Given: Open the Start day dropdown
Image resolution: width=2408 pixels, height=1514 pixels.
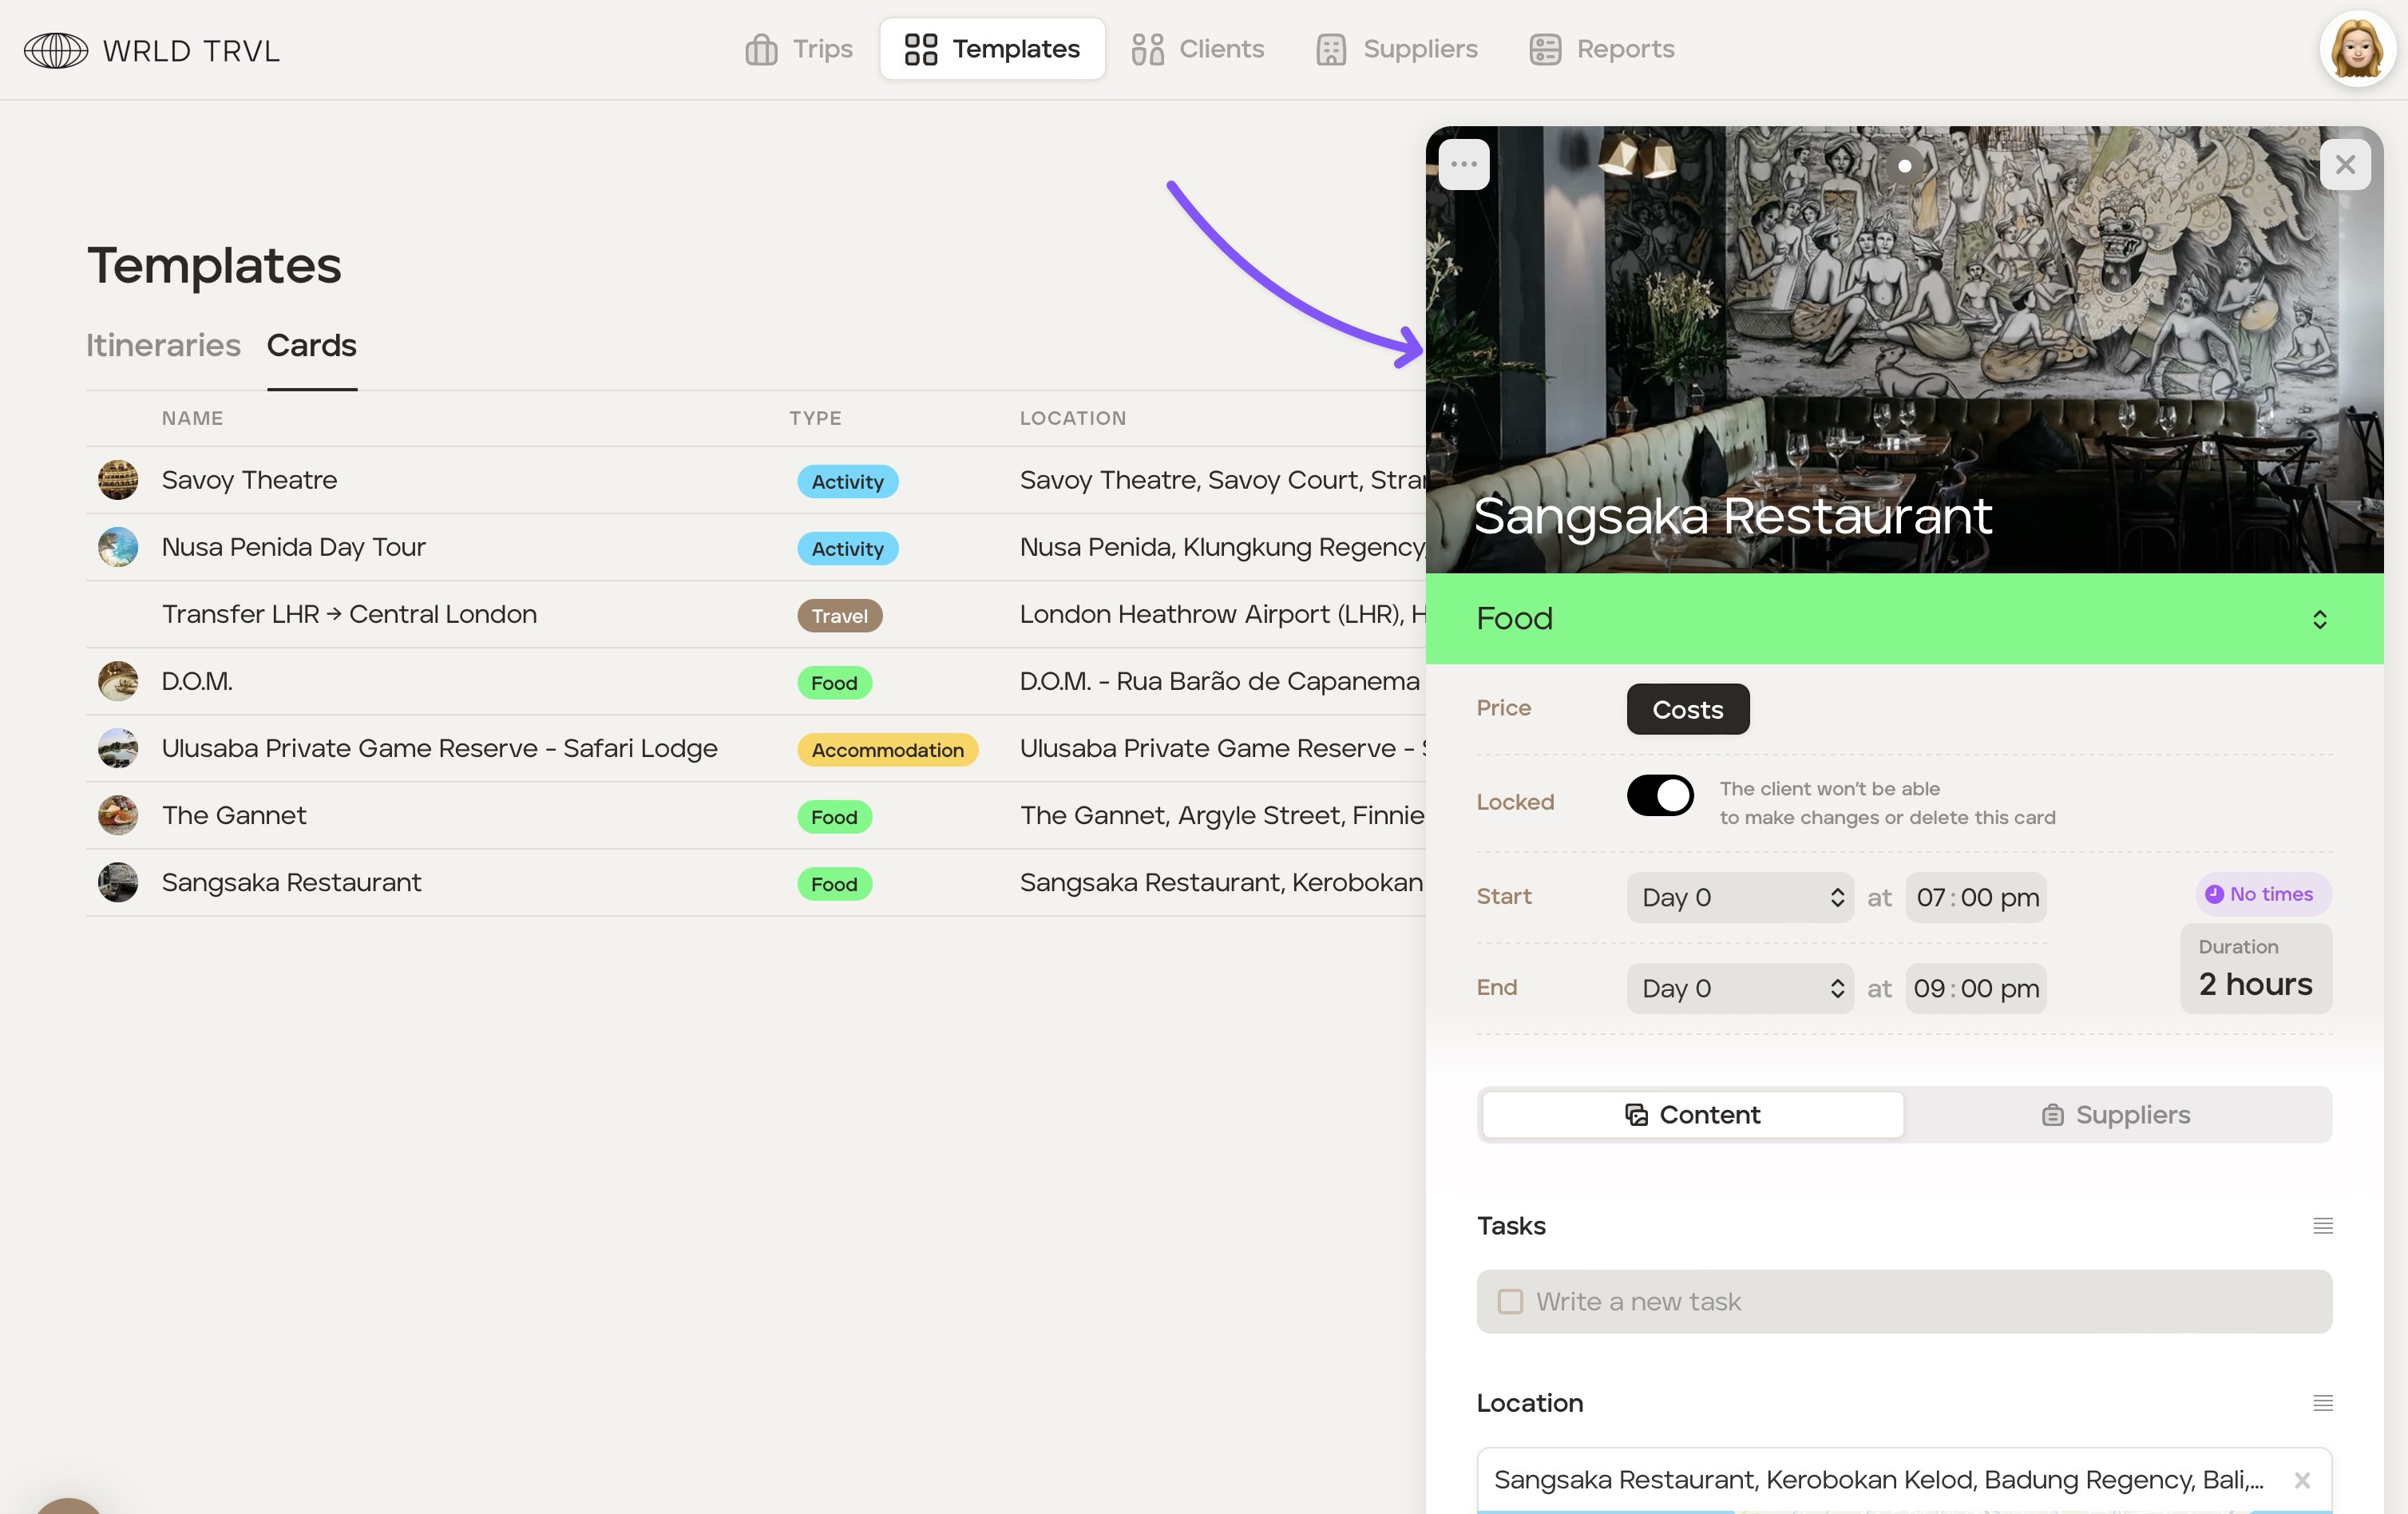Looking at the screenshot, I should [x=1740, y=897].
